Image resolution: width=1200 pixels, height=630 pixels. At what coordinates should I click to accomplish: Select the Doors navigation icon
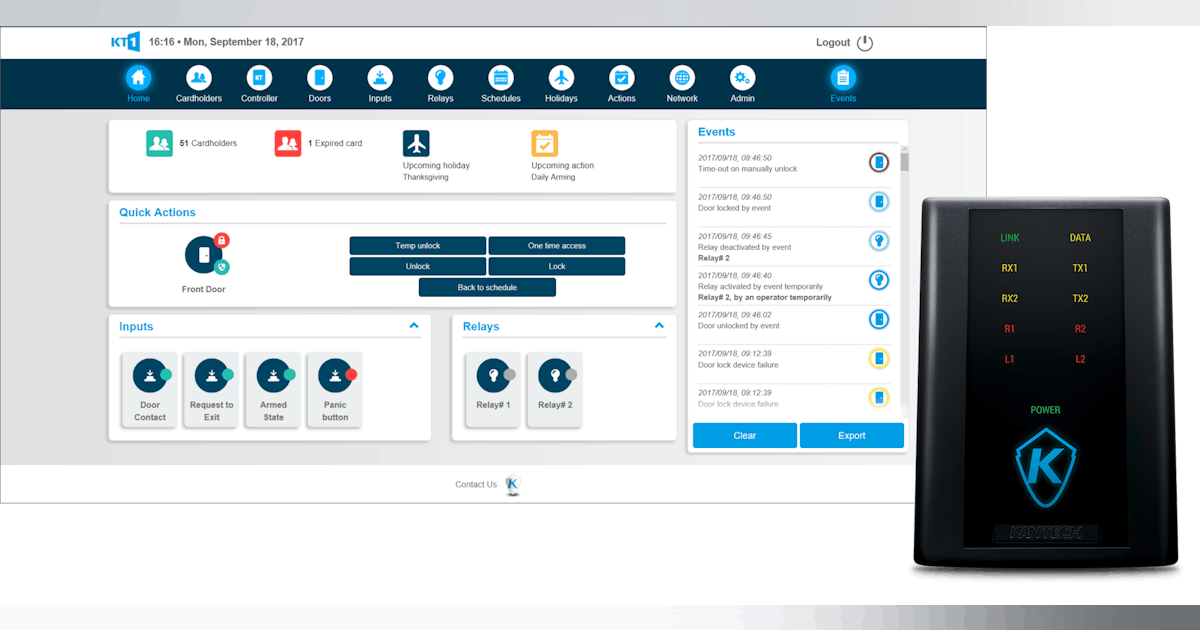click(x=319, y=77)
